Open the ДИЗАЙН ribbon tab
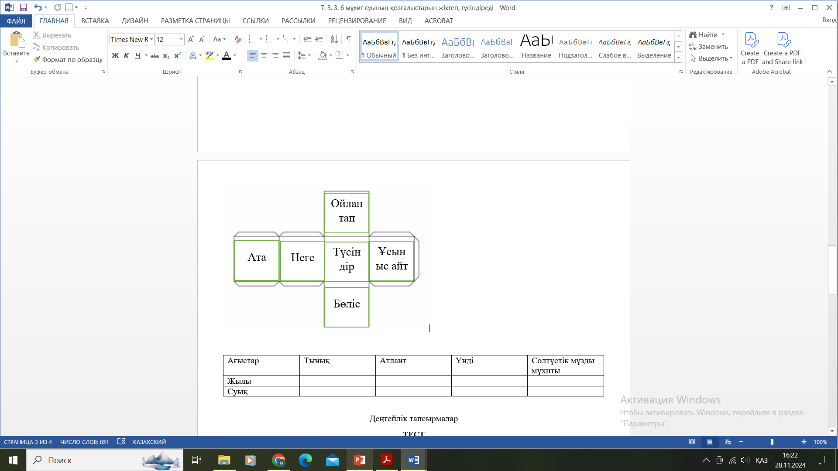Screen dimensions: 838x471 [135, 20]
